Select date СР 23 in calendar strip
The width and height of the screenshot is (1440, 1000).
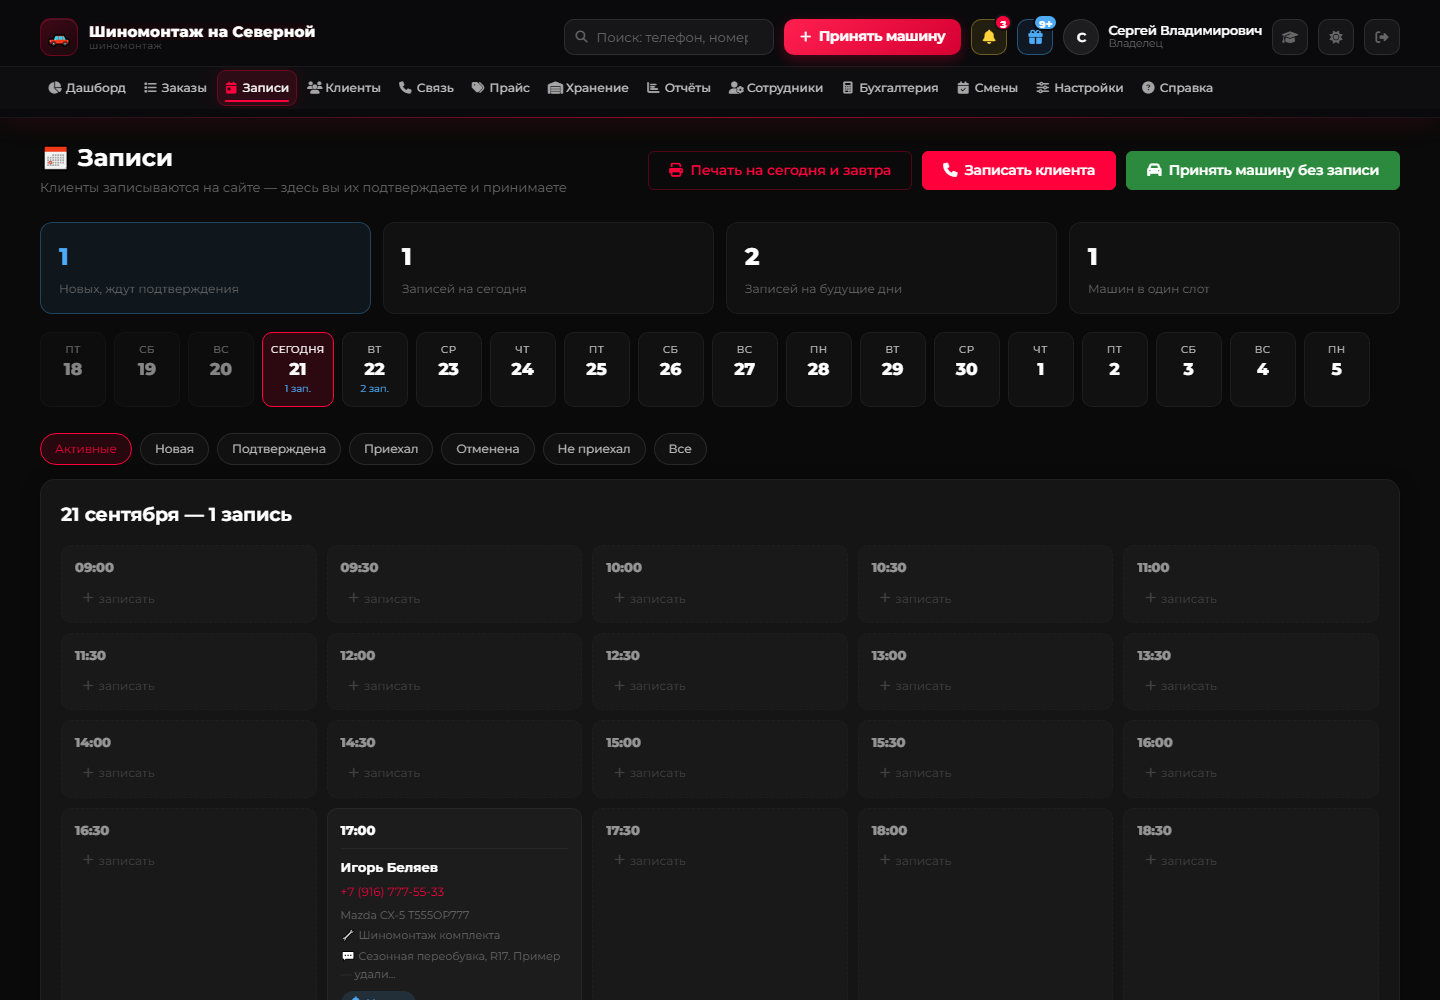click(x=449, y=369)
